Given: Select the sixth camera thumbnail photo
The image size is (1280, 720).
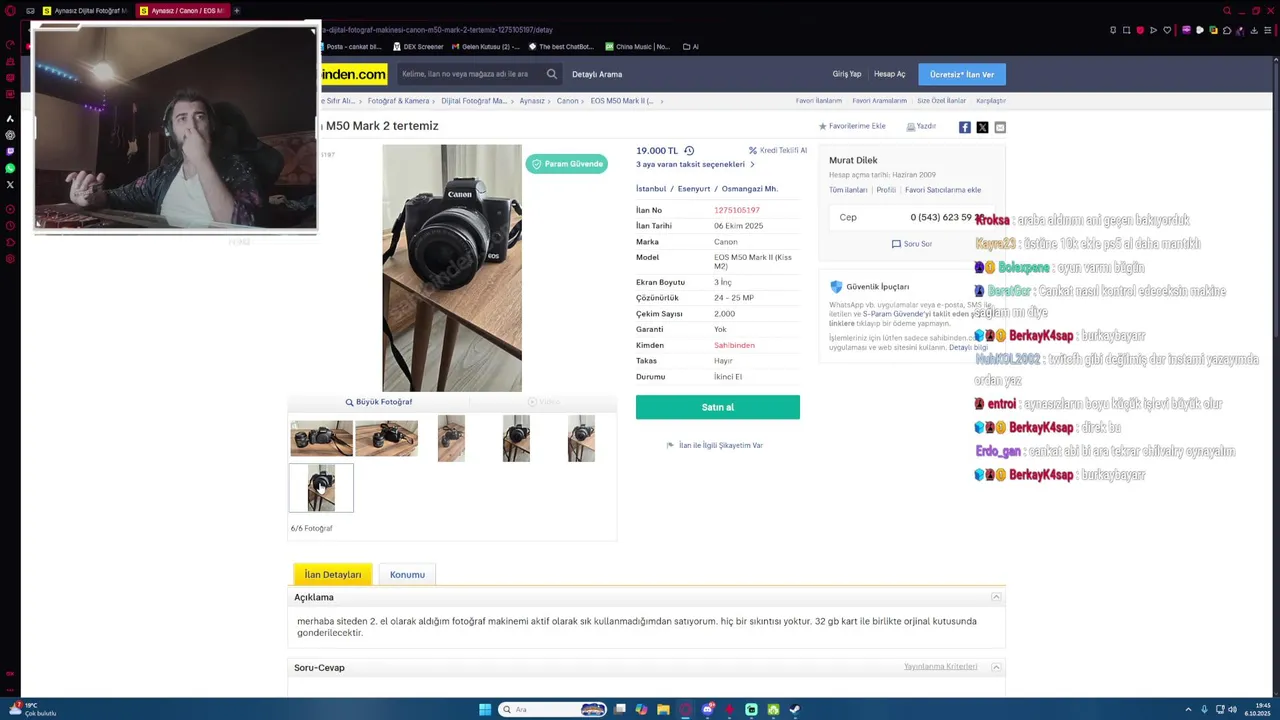Looking at the screenshot, I should click(321, 488).
